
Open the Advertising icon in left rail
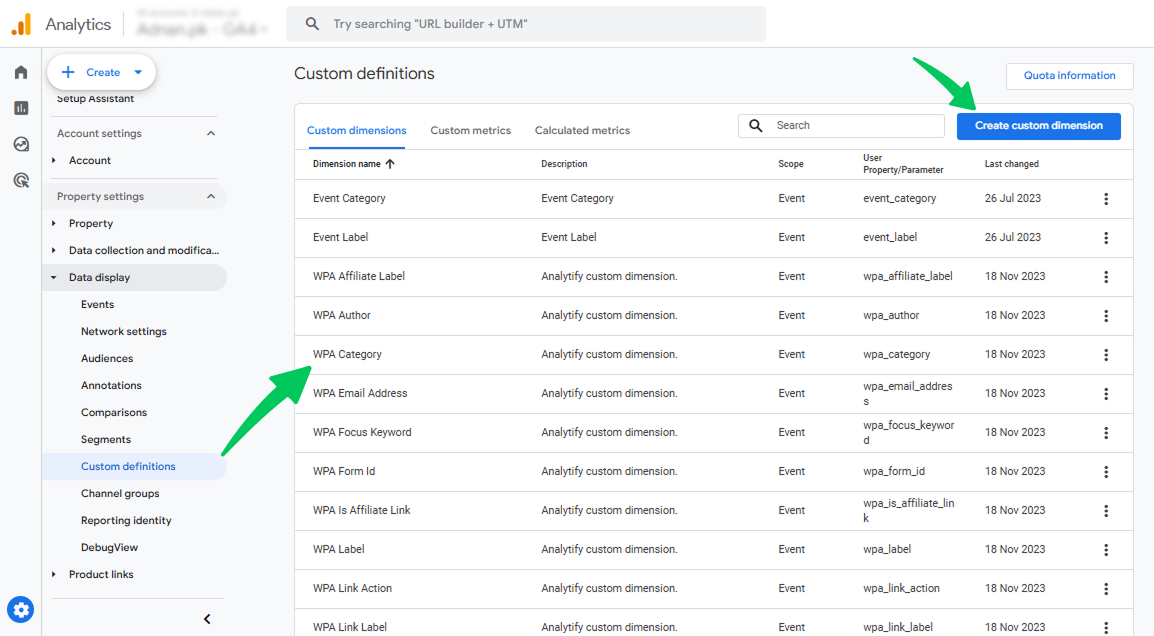tap(21, 180)
